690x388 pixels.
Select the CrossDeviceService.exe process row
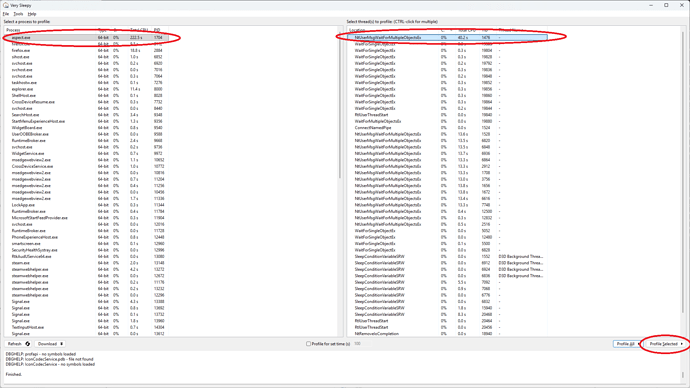87,166
